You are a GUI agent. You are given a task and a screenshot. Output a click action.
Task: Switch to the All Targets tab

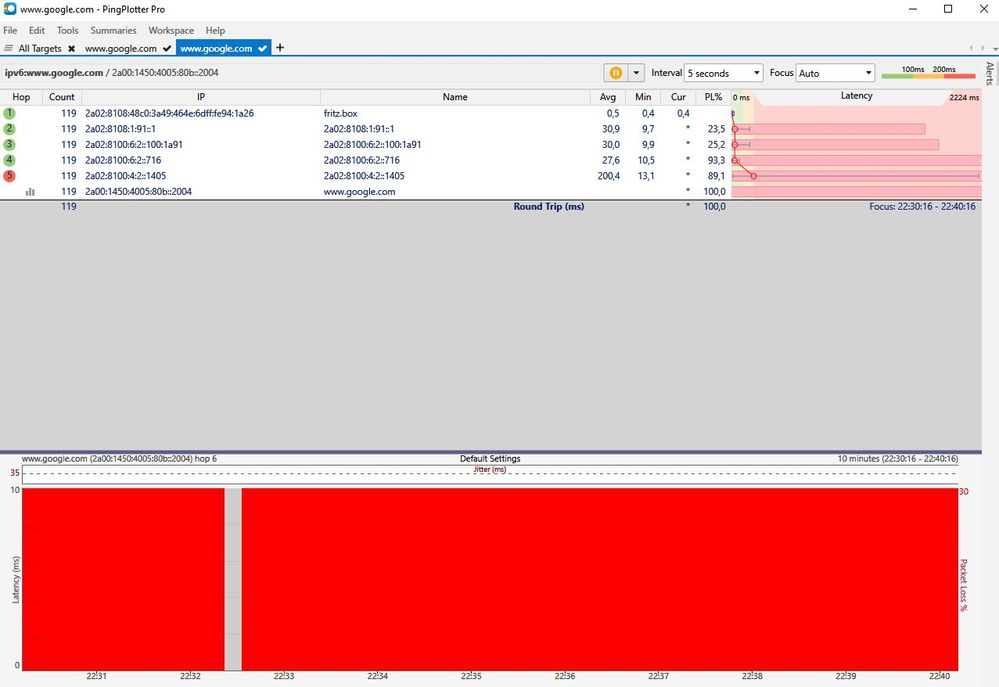tap(40, 48)
